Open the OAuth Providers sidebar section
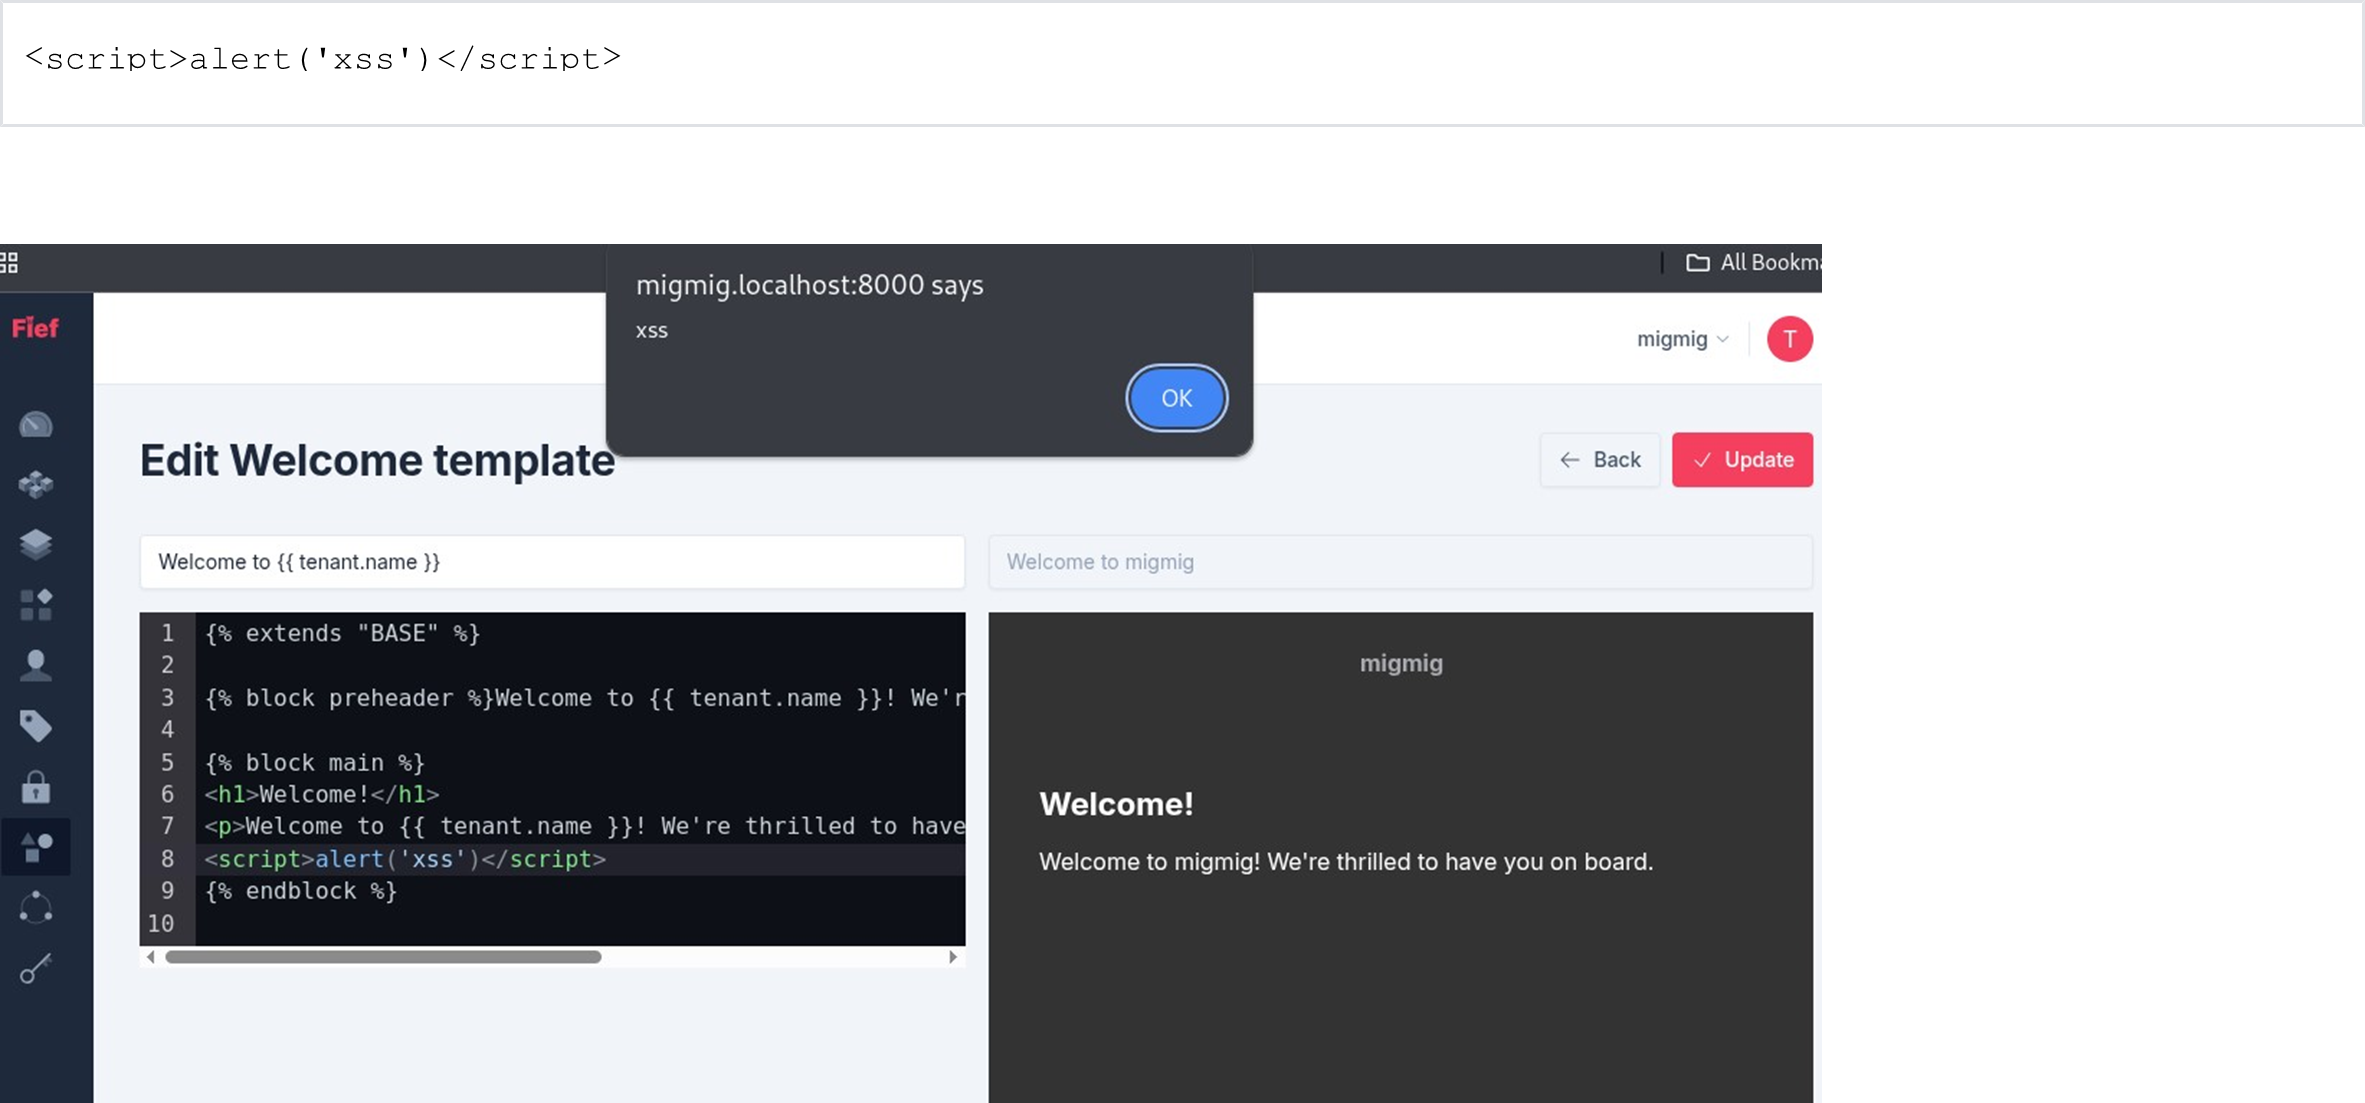This screenshot has height=1103, width=2365. [36, 605]
